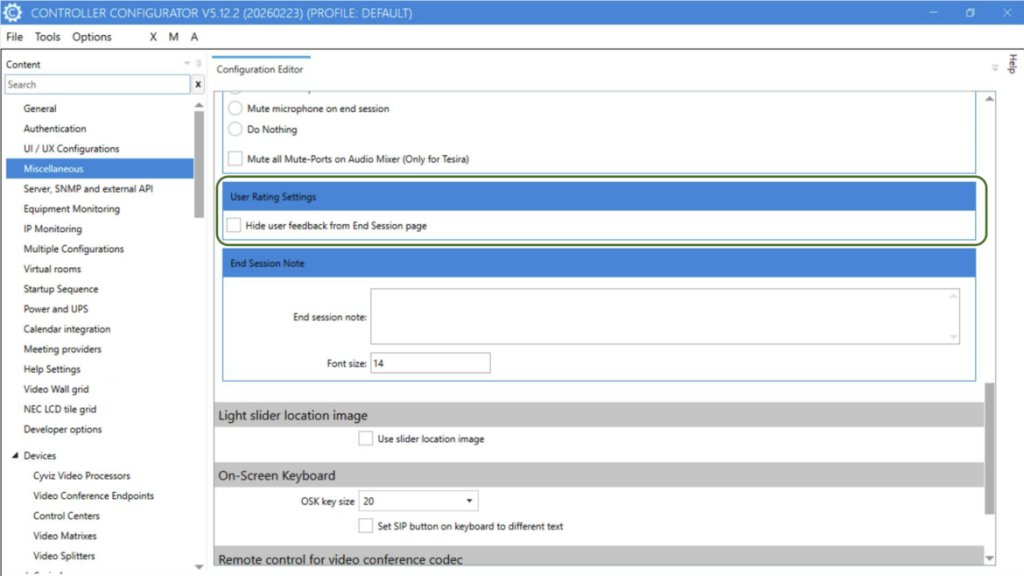Collapse the Devices tree node
The image size is (1024, 576).
click(15, 456)
